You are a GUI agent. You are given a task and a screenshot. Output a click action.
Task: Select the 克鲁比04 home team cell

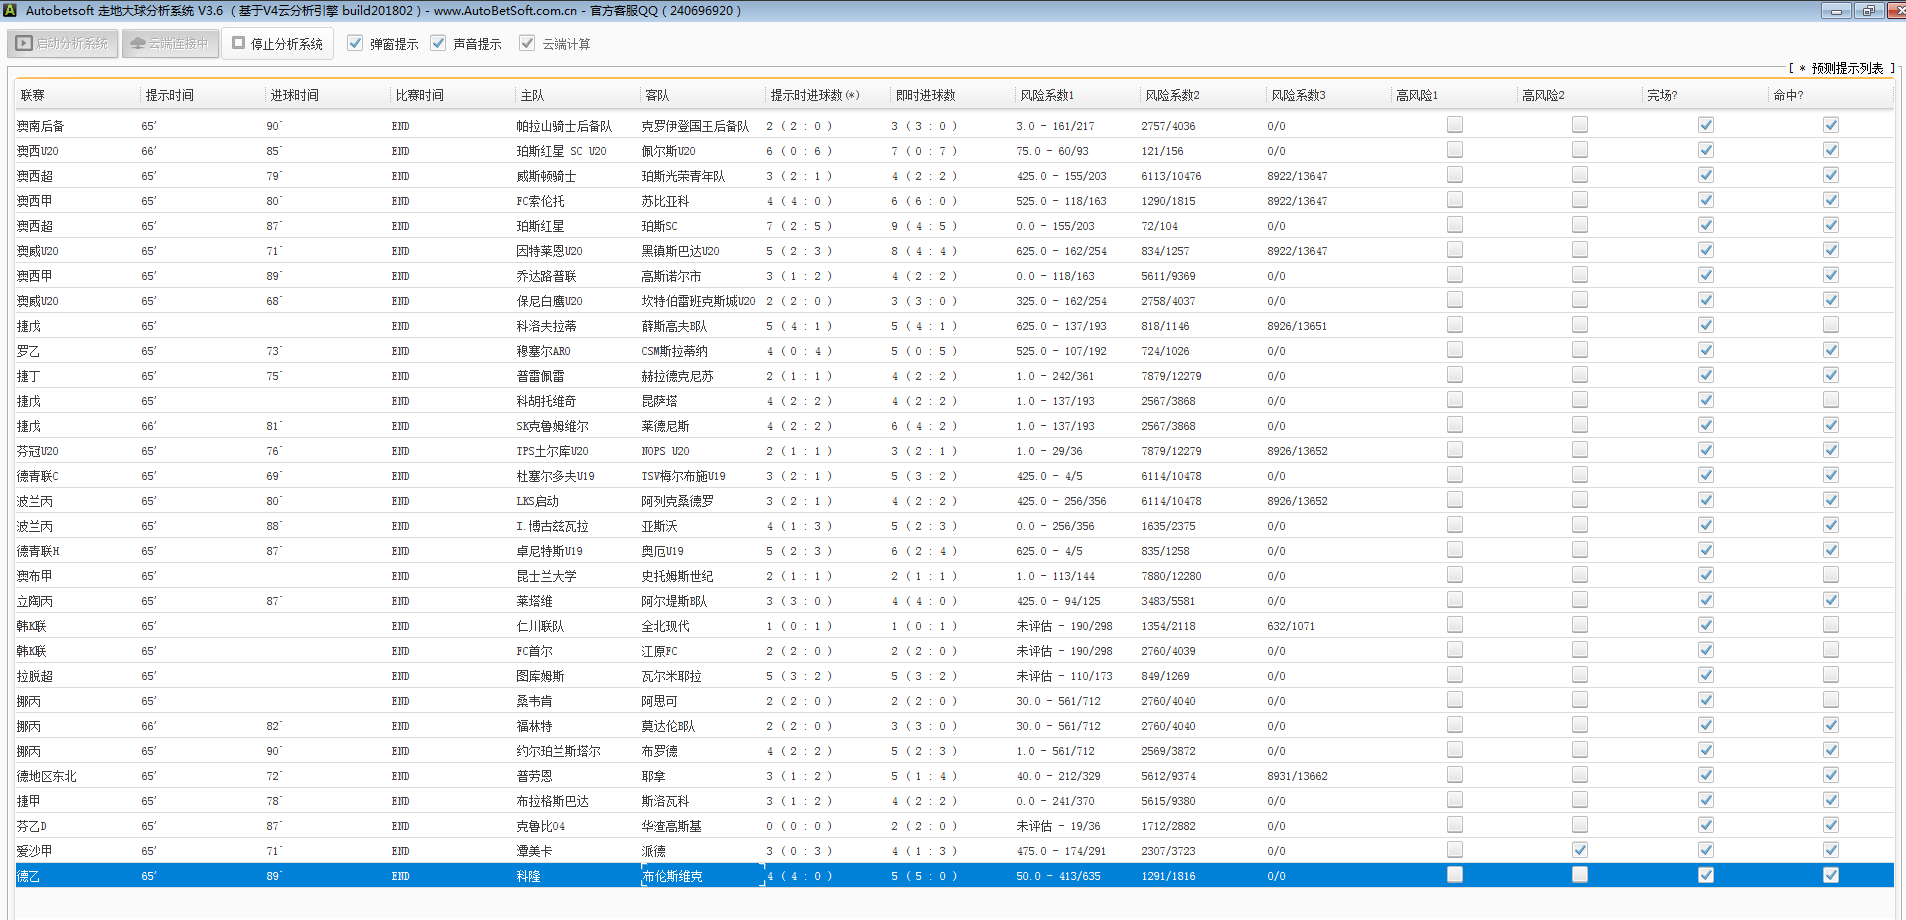(x=541, y=826)
